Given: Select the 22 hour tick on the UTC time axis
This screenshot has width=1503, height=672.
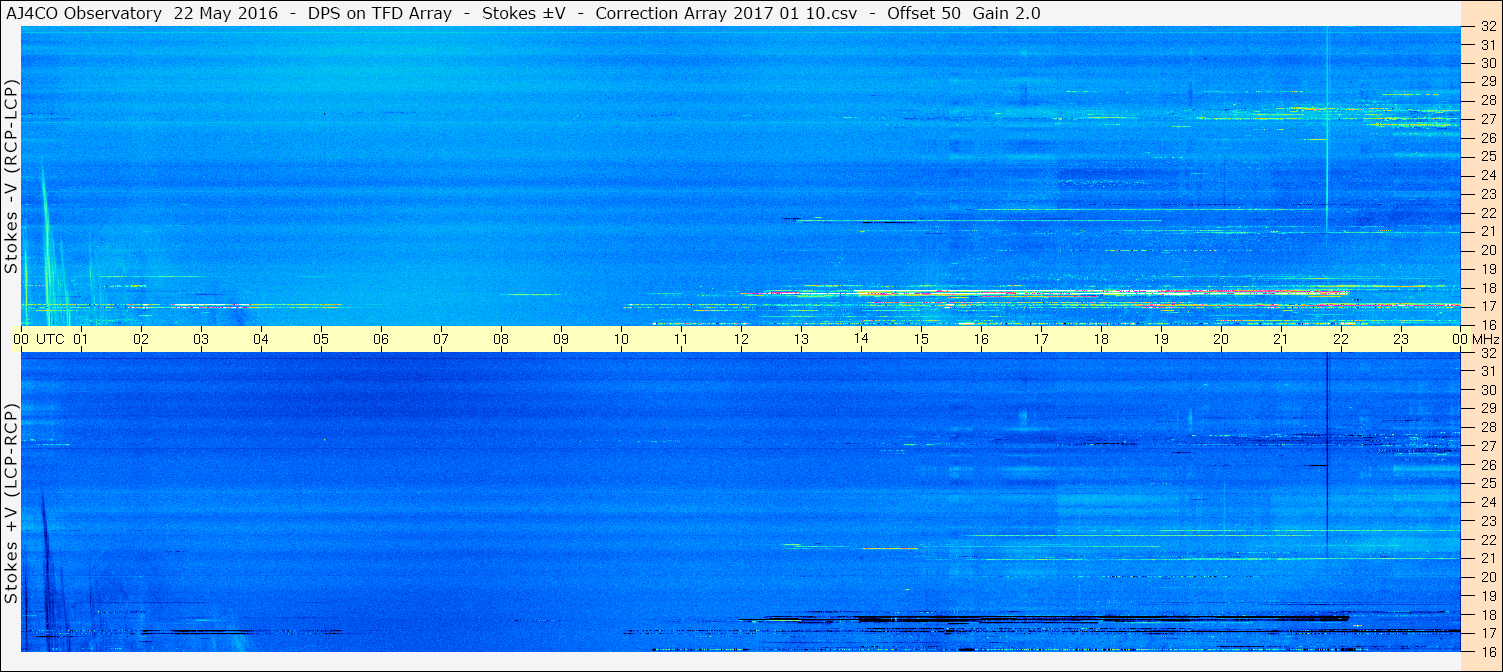Looking at the screenshot, I should click(x=1341, y=339).
